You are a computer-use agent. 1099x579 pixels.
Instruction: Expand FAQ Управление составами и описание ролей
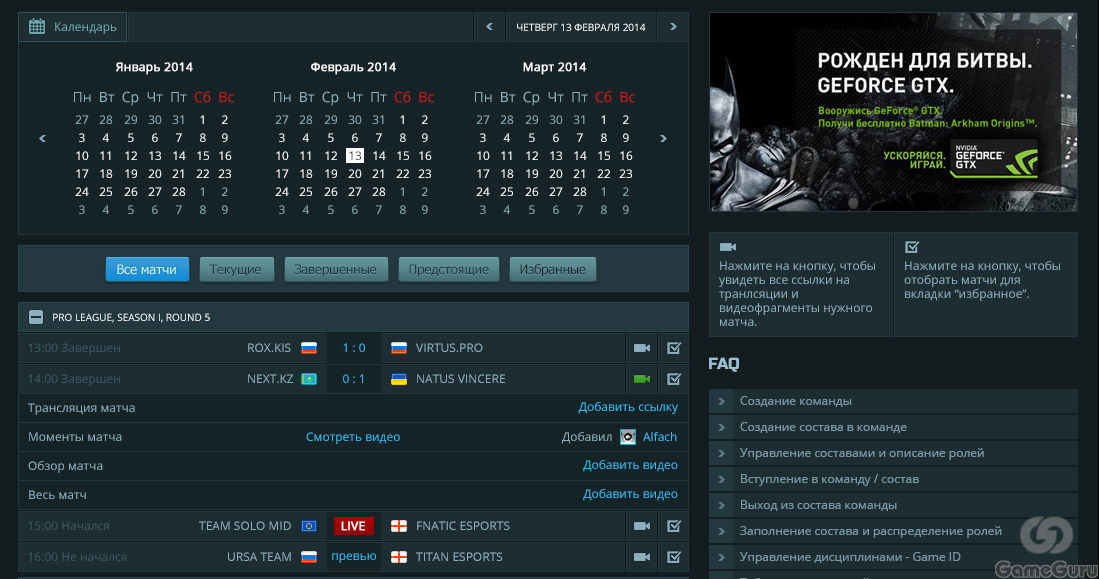coord(893,453)
